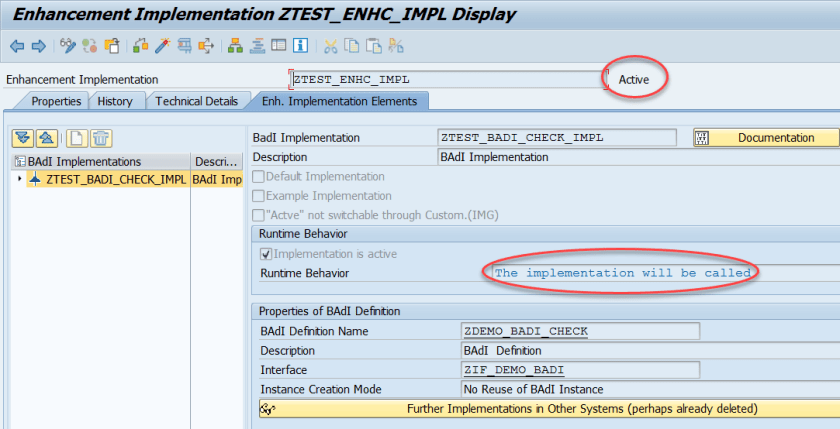Image resolution: width=840 pixels, height=429 pixels.
Task: Click the Instance Creation Mode field
Action: click(650, 389)
